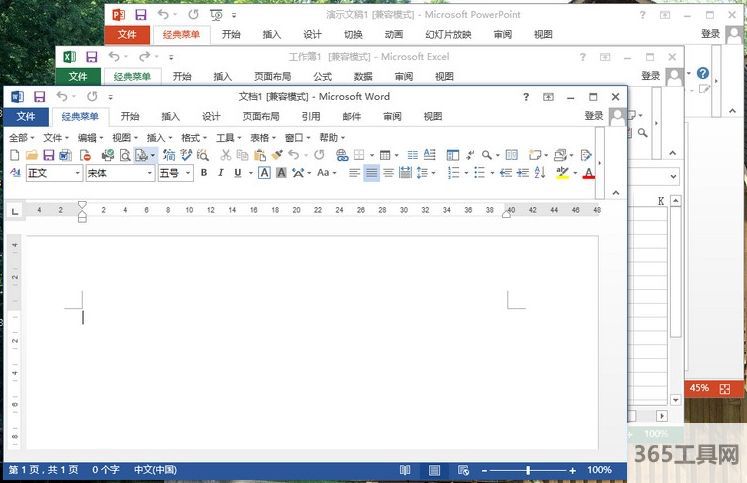
Task: Click the red font color A button
Action: [x=589, y=173]
